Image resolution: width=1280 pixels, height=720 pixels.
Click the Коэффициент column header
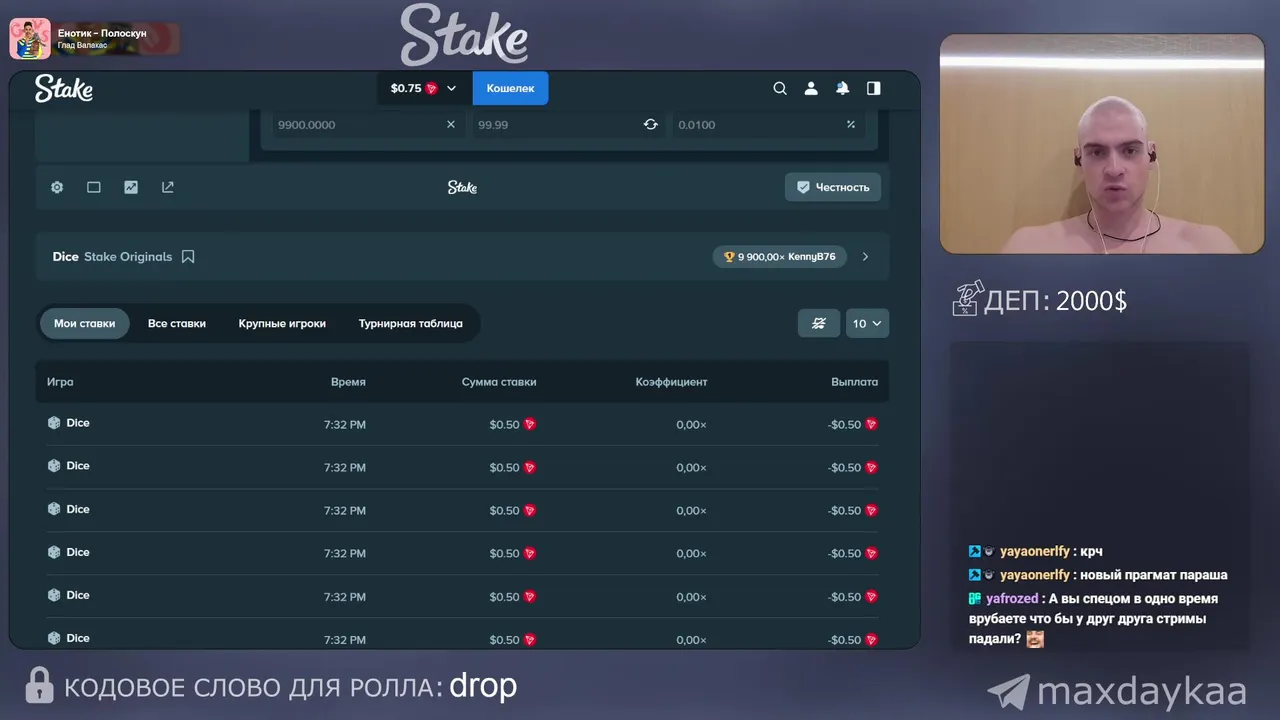pos(671,382)
